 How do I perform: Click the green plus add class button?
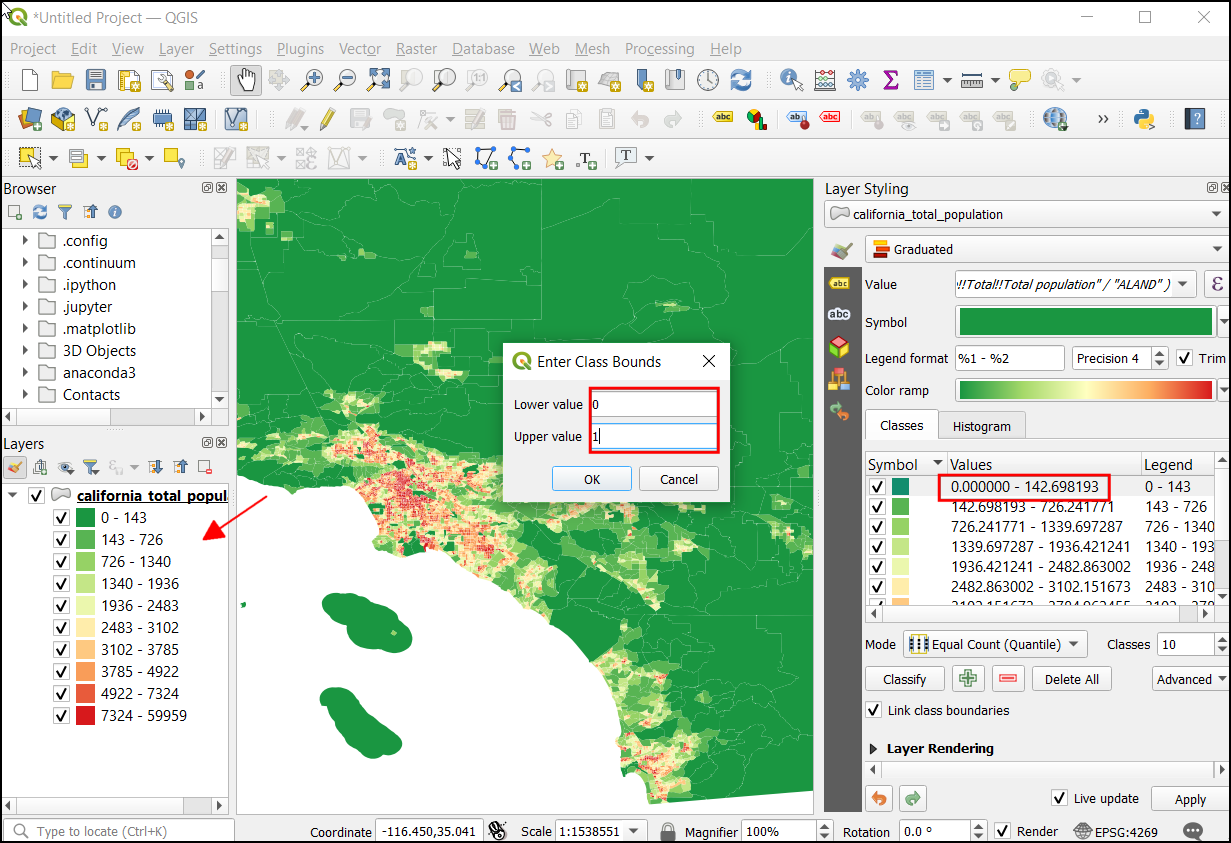(x=967, y=679)
